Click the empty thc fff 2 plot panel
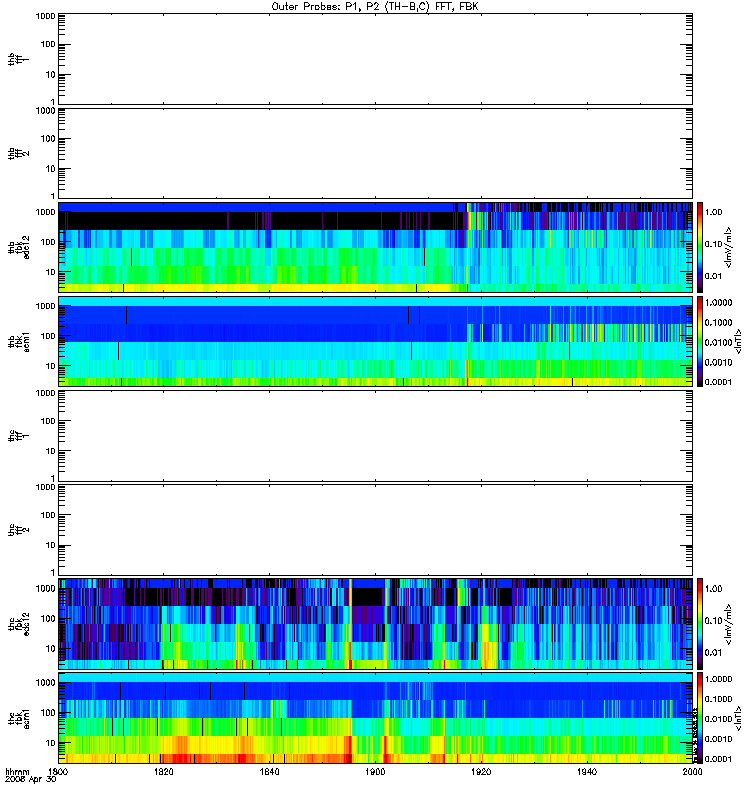The width and height of the screenshot is (750, 800). pyautogui.click(x=375, y=530)
